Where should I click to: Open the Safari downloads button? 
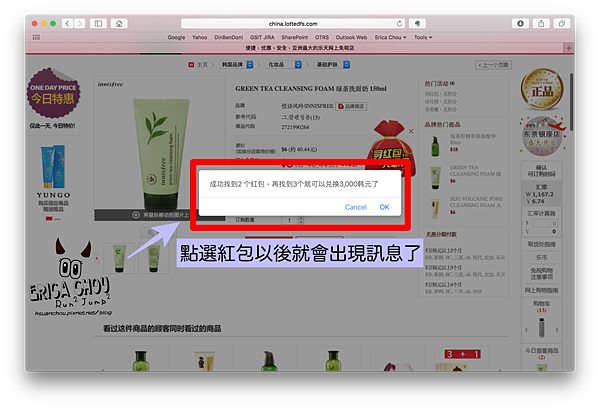tap(520, 24)
